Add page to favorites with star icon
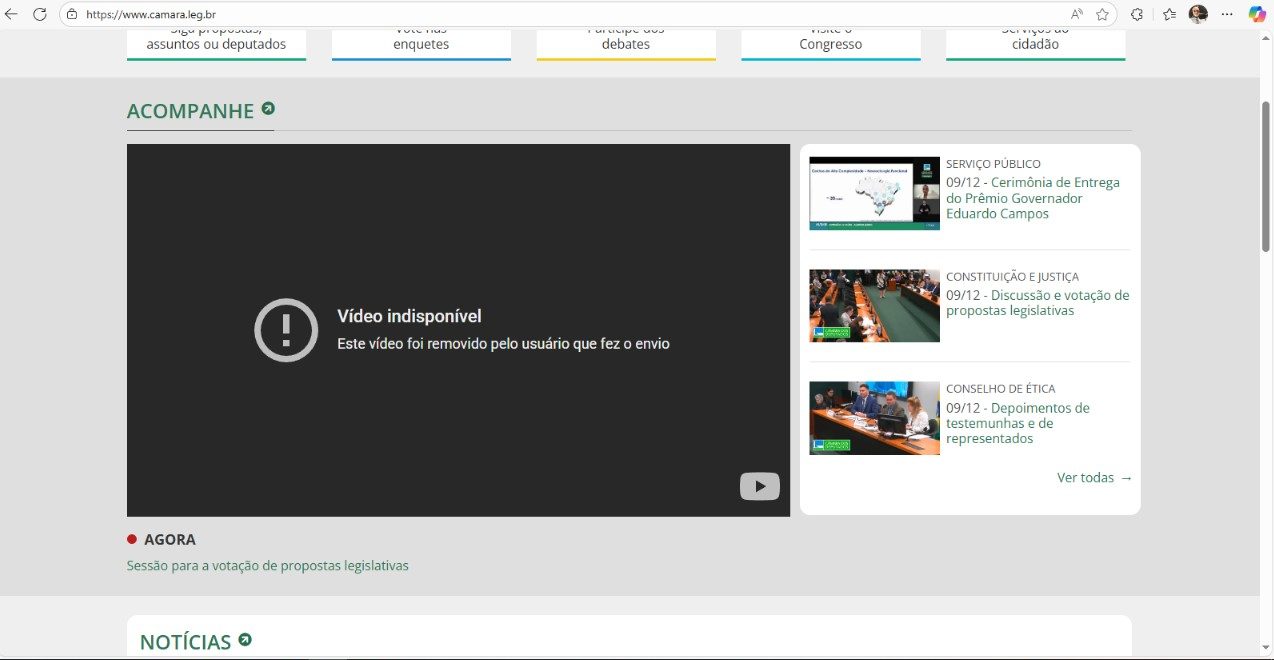This screenshot has width=1274, height=660. pyautogui.click(x=1102, y=14)
